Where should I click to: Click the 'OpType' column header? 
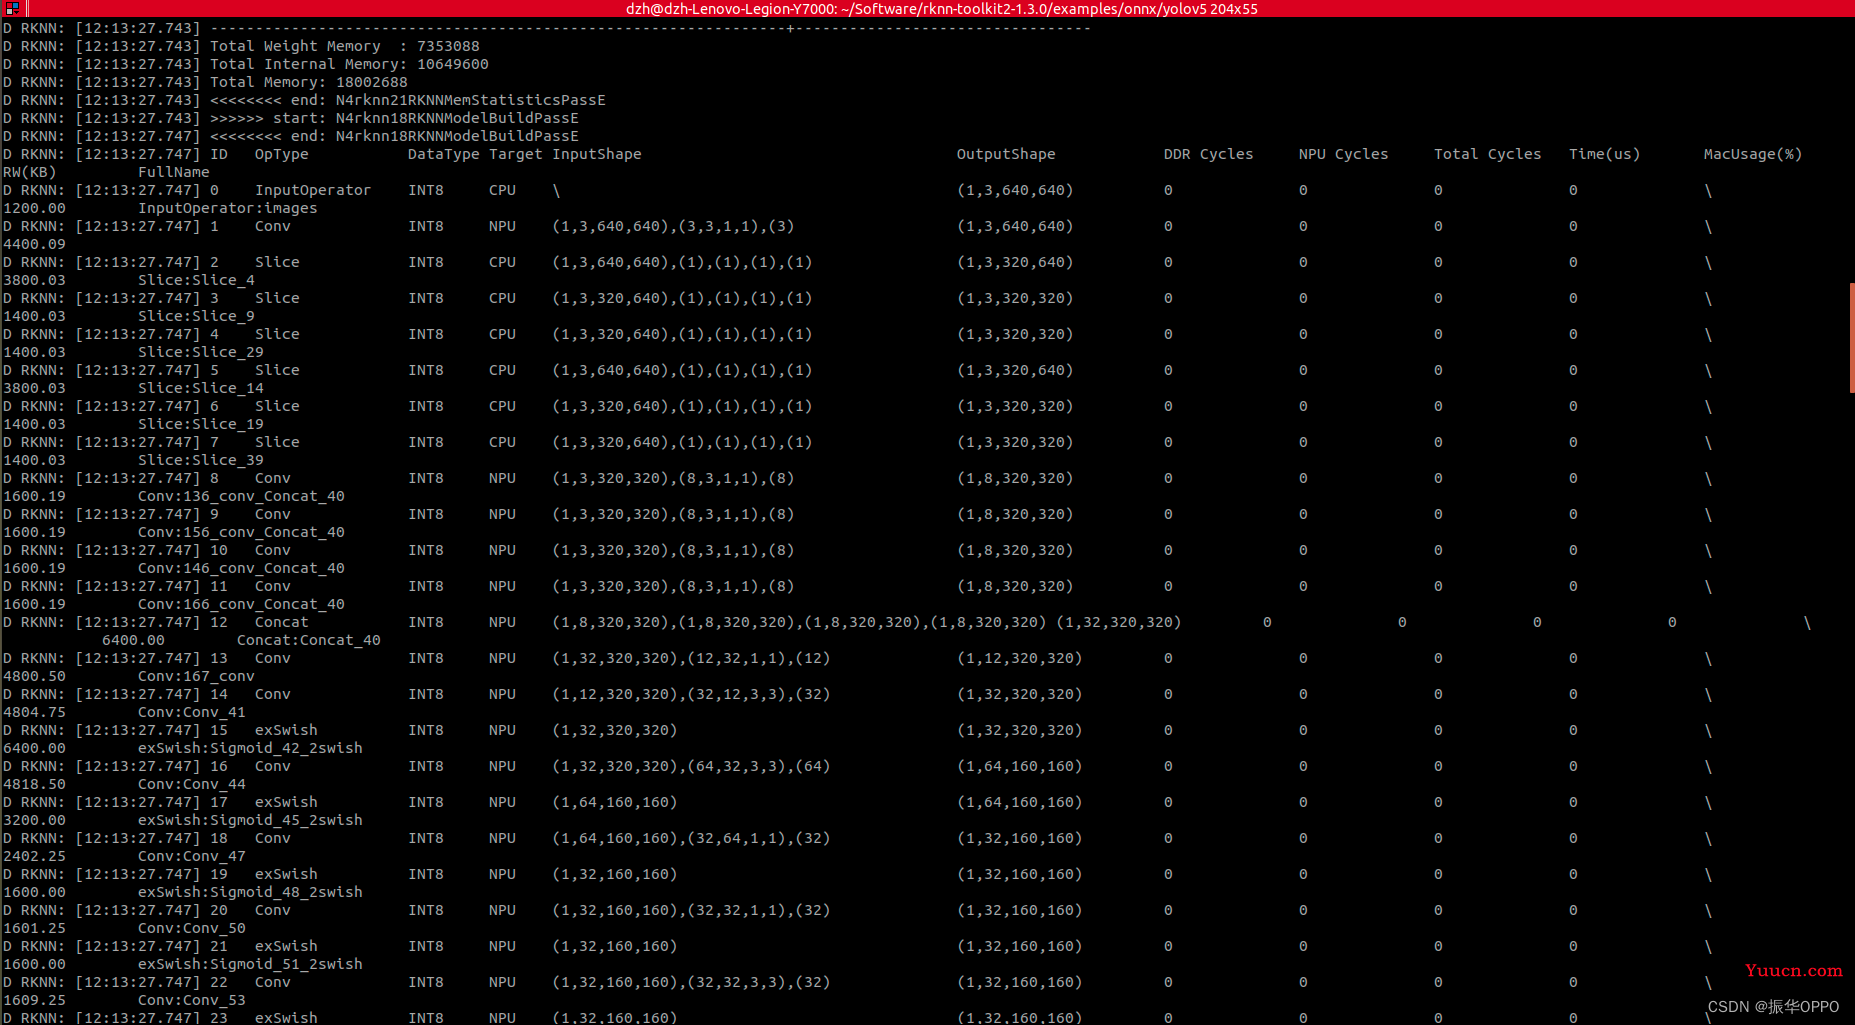coord(281,154)
